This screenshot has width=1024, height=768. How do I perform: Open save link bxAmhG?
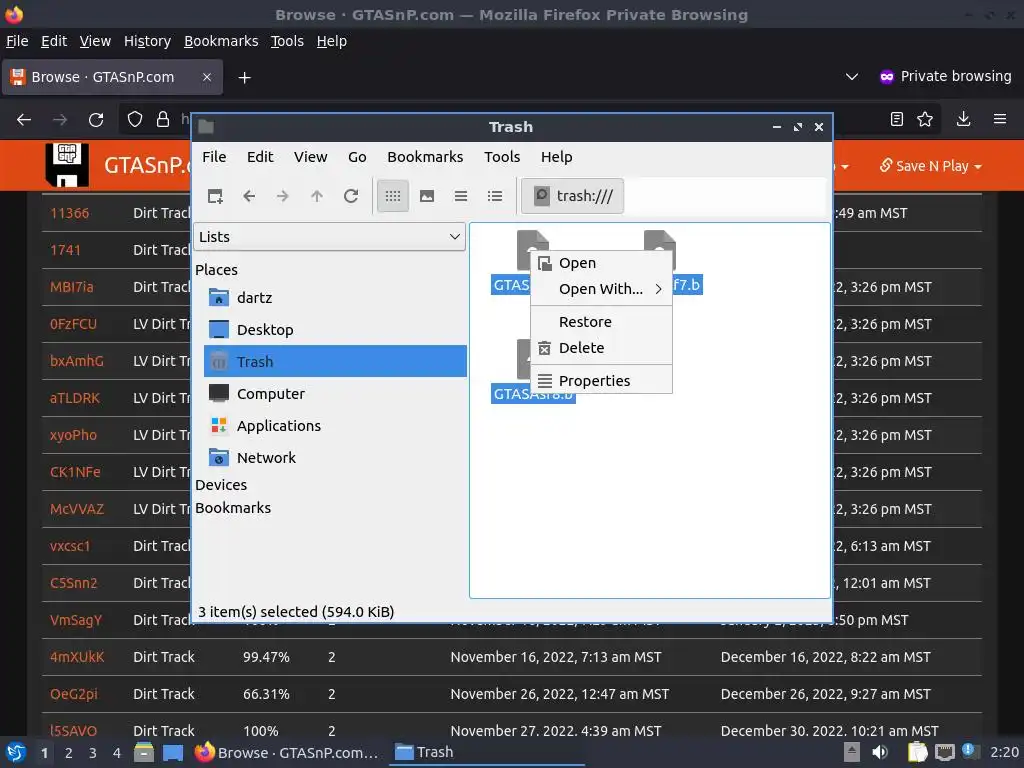(x=76, y=361)
